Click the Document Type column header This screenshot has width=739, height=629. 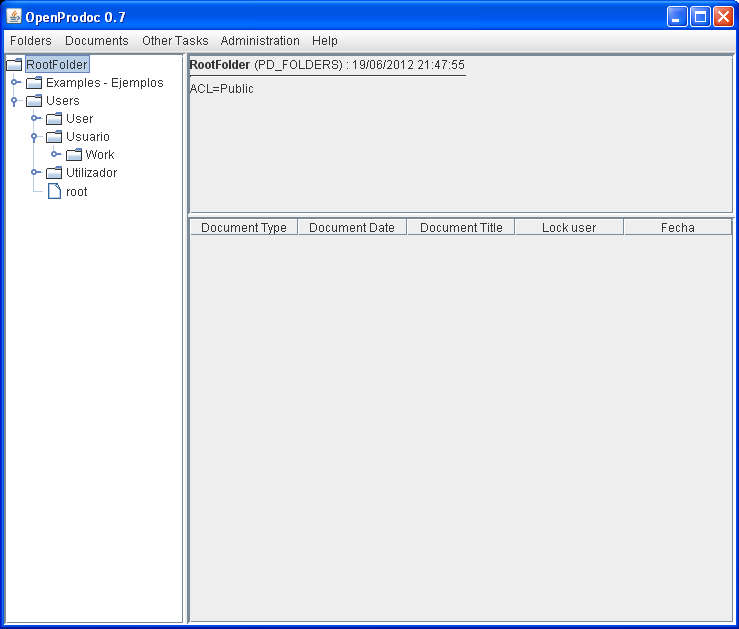[244, 228]
